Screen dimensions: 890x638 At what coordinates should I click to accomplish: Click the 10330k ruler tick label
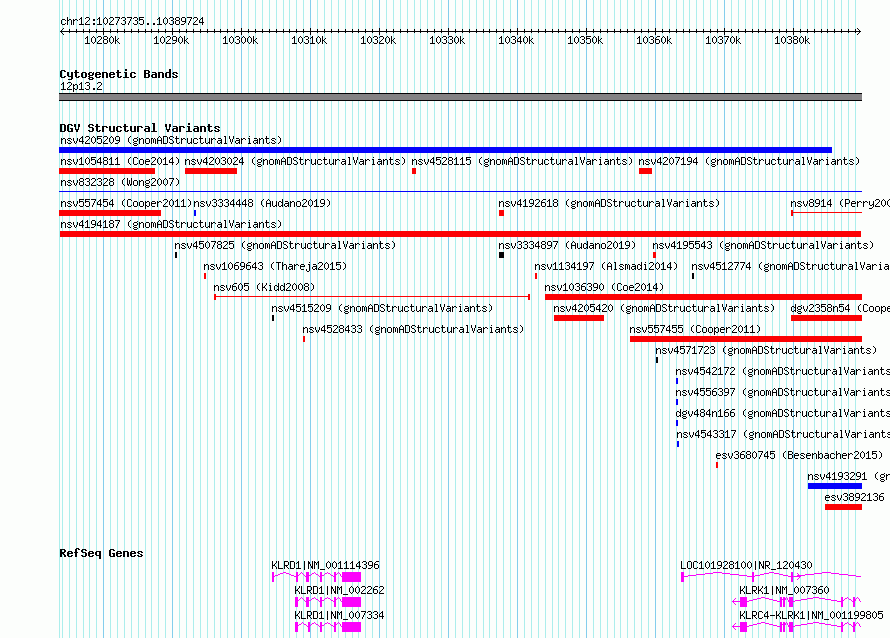click(x=447, y=40)
